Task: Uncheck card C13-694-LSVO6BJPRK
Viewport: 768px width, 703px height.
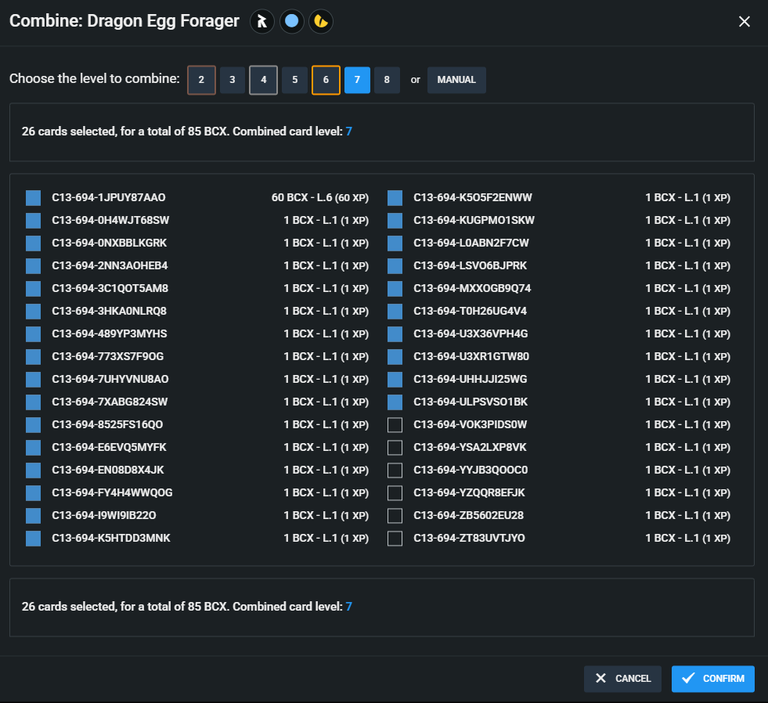Action: pos(395,266)
